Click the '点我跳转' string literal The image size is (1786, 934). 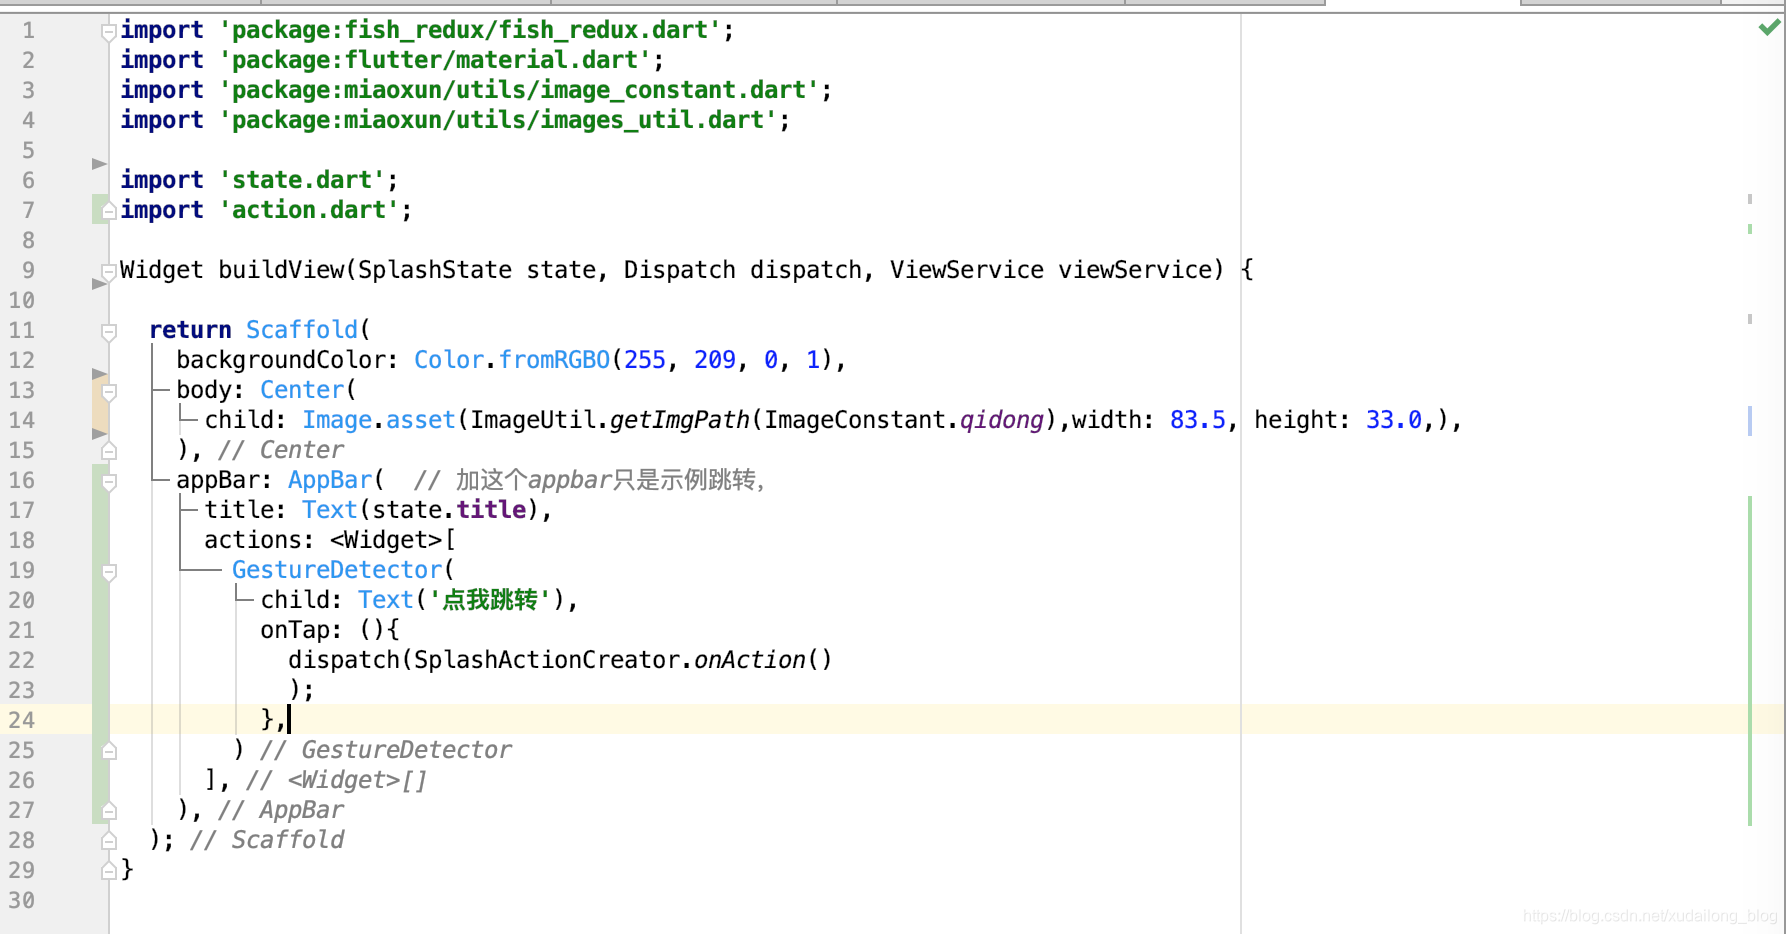coord(490,600)
